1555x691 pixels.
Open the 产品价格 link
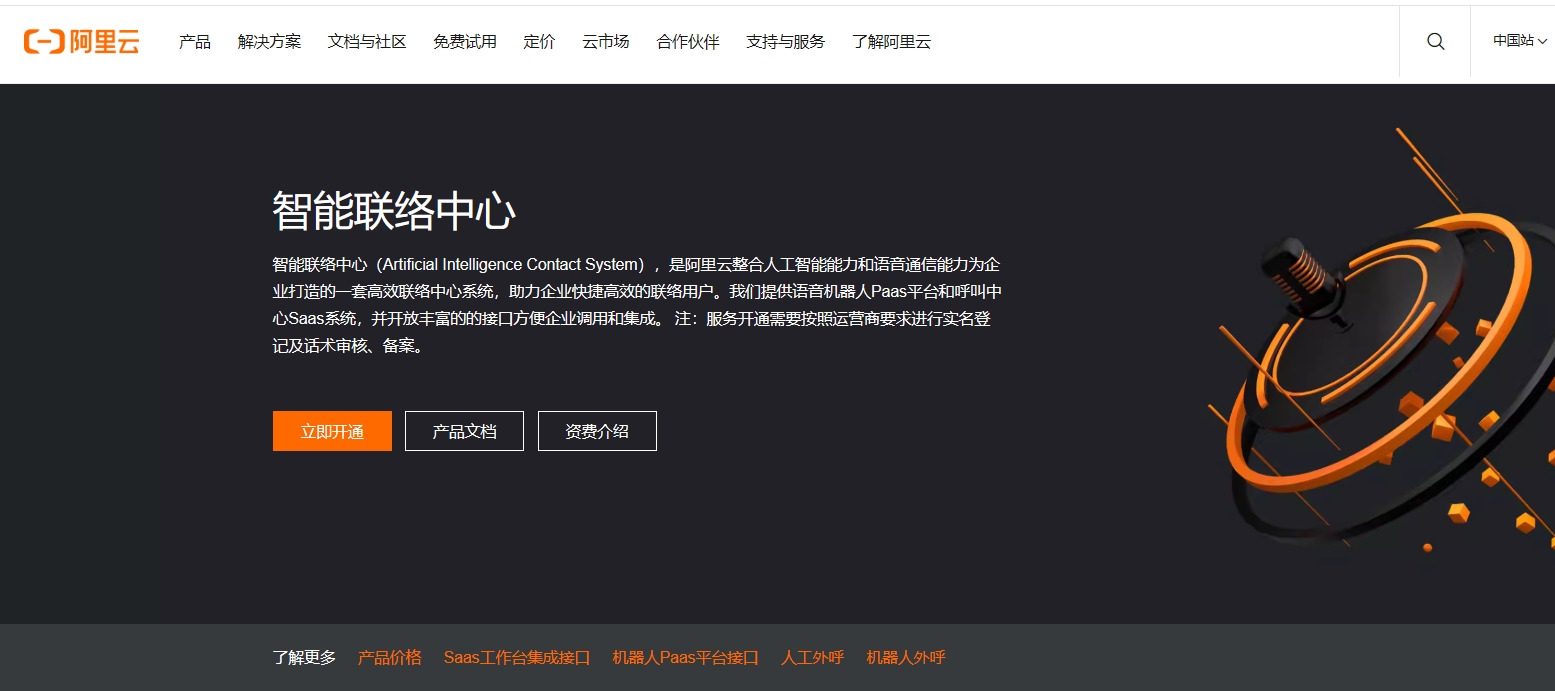coord(389,658)
